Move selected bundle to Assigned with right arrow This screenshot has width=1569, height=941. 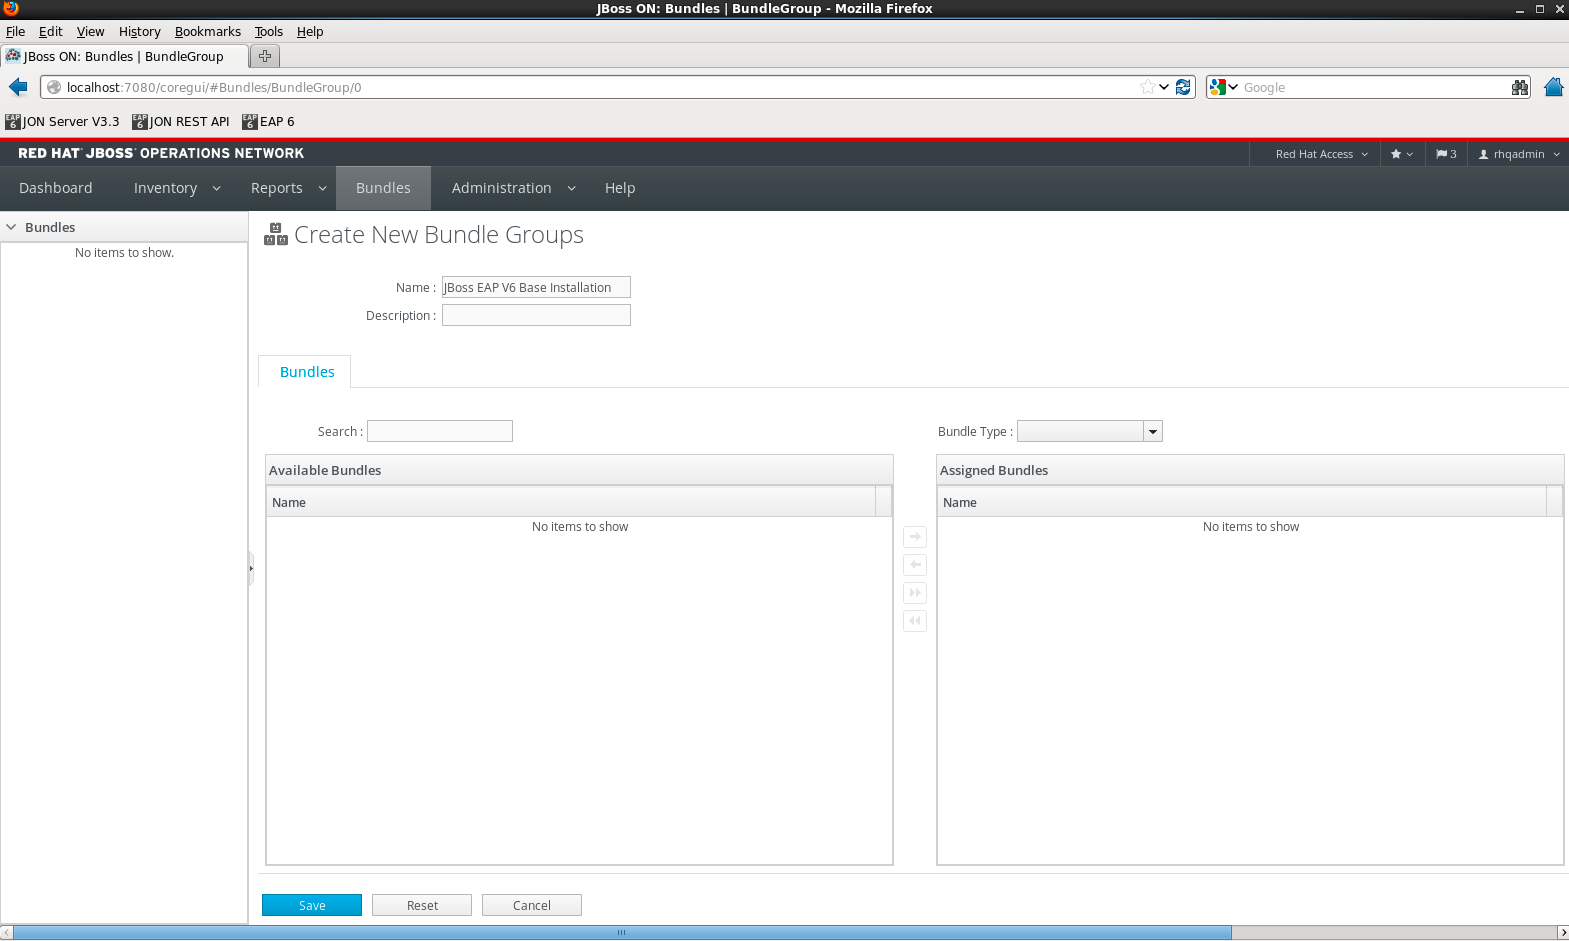915,537
